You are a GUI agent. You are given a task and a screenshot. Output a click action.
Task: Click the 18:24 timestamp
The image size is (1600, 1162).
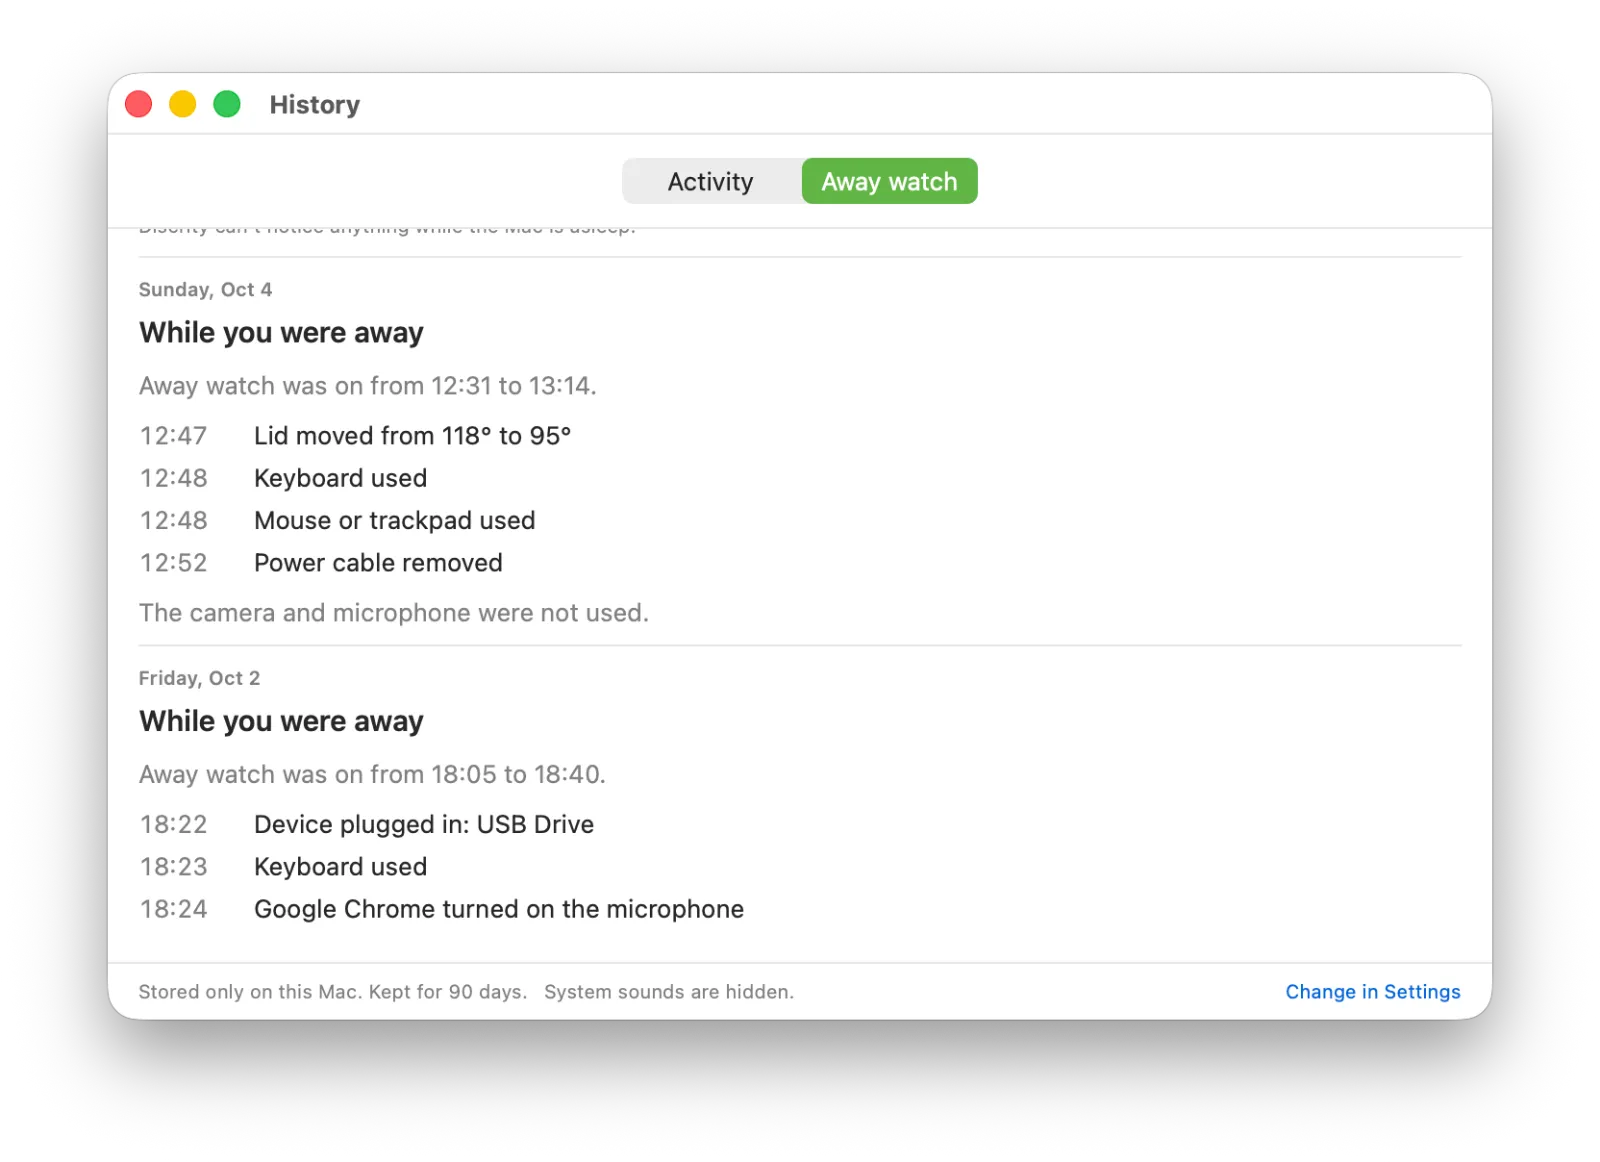pos(174,909)
